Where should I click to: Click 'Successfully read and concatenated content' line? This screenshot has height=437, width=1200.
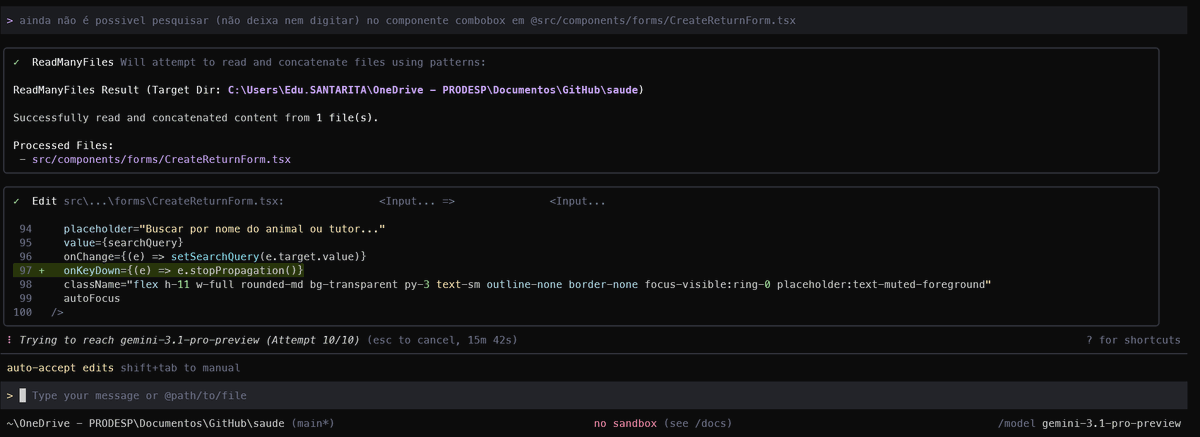coord(196,118)
